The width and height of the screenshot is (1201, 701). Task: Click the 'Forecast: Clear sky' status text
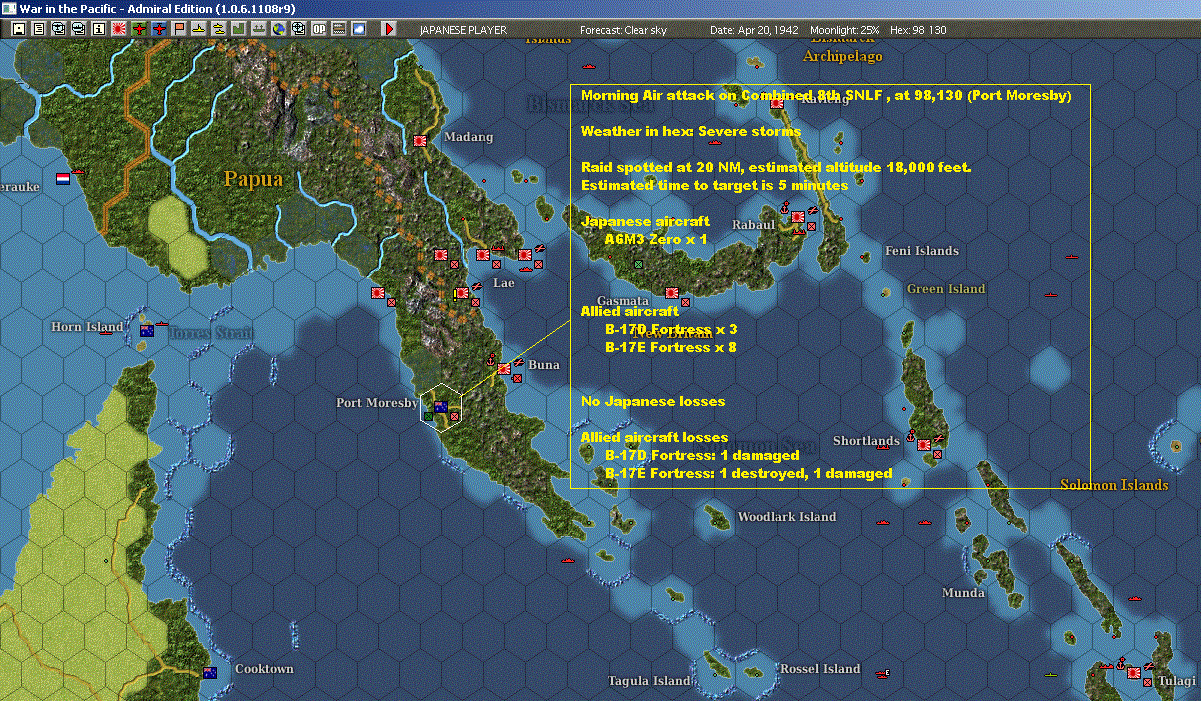point(623,30)
